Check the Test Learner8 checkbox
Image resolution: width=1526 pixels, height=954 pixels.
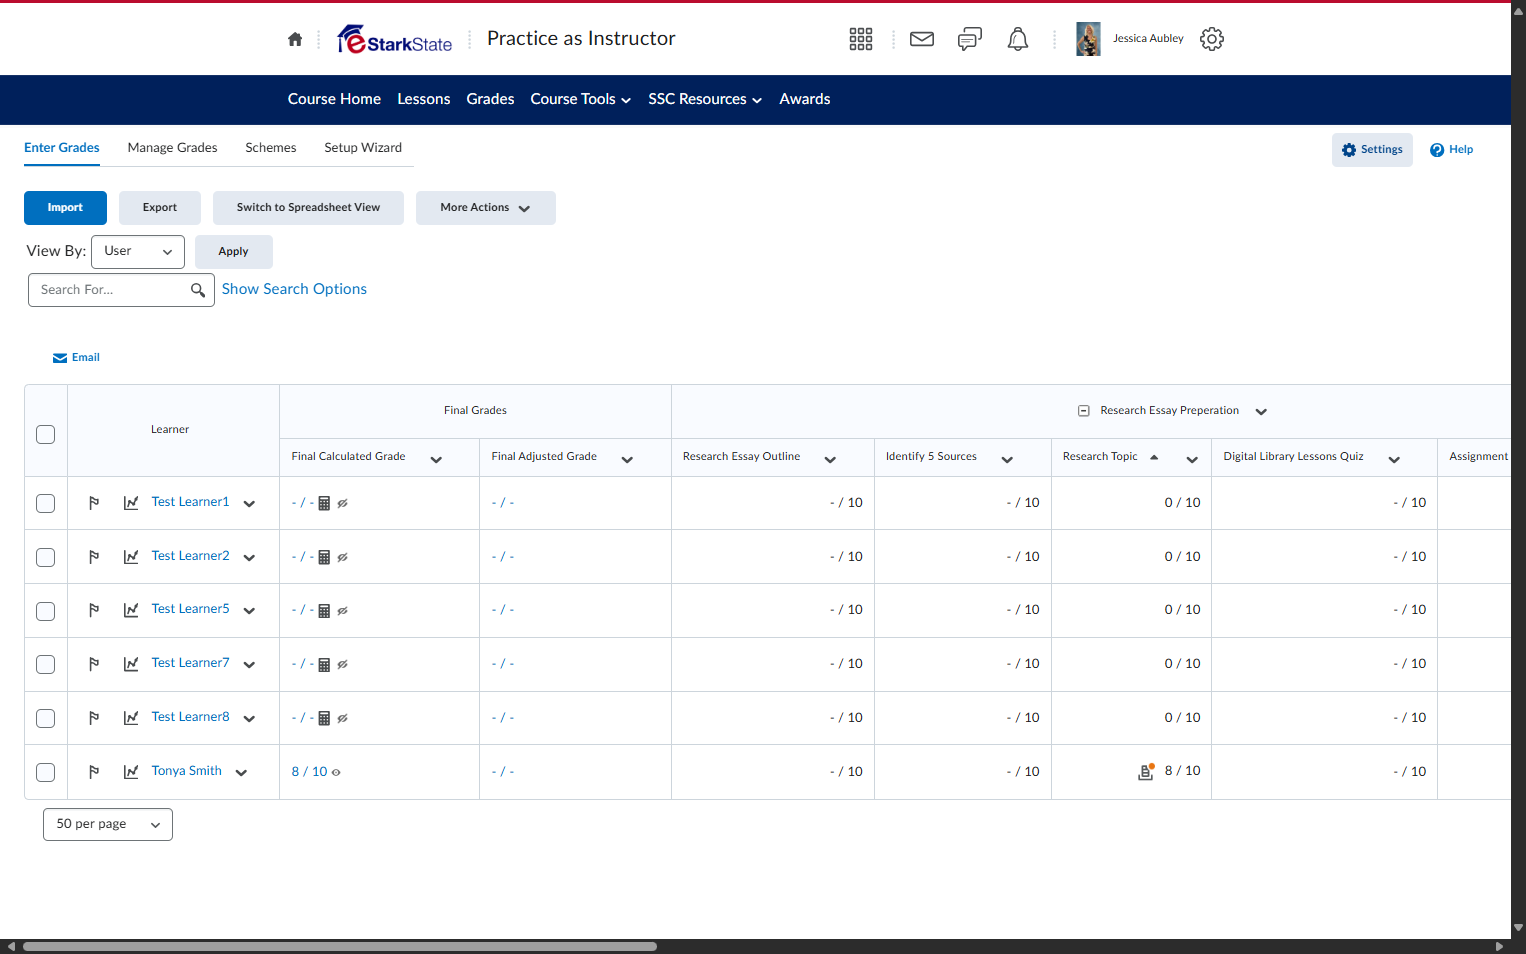[46, 718]
